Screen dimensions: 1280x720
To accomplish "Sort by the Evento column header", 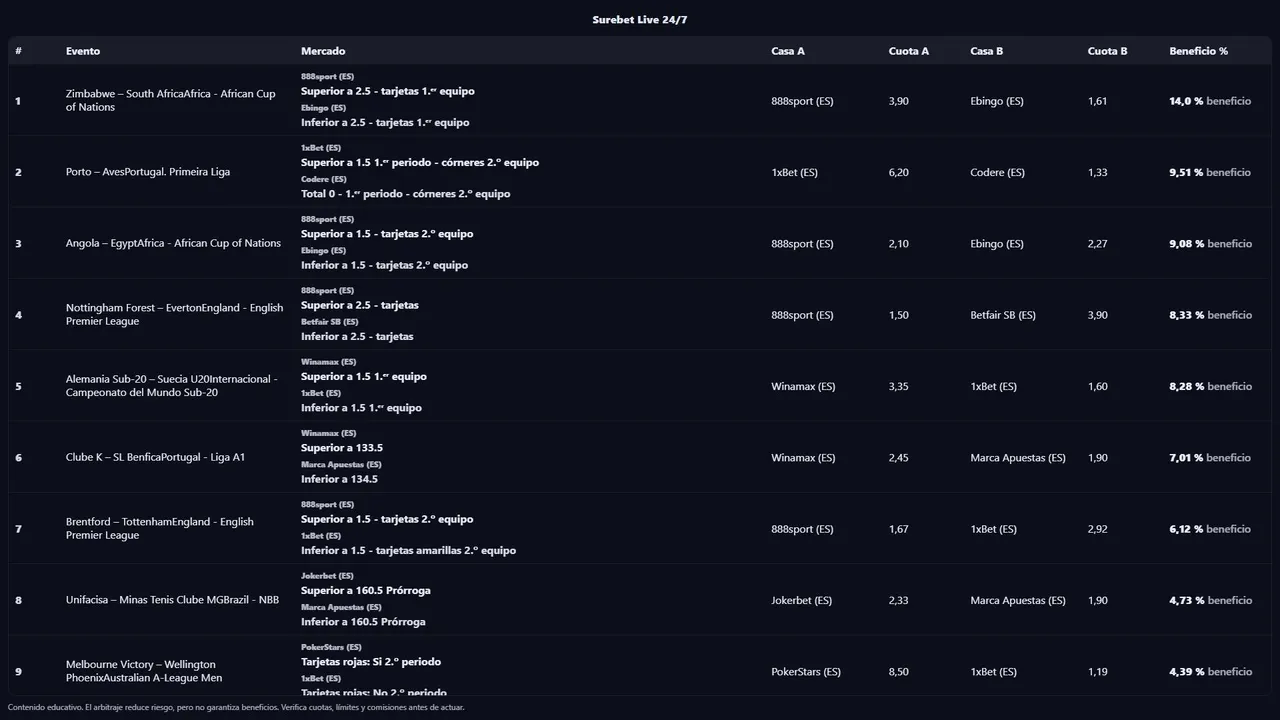I will click(x=83, y=51).
